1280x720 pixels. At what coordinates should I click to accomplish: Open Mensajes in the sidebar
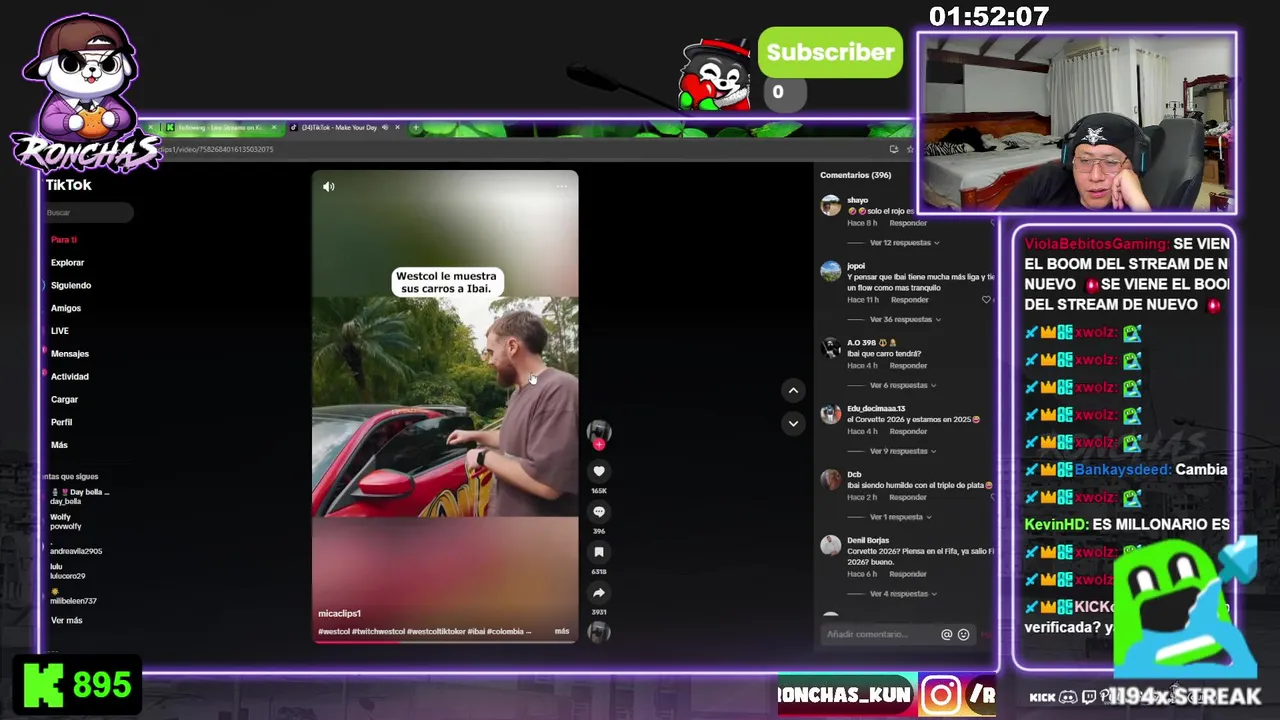point(70,354)
